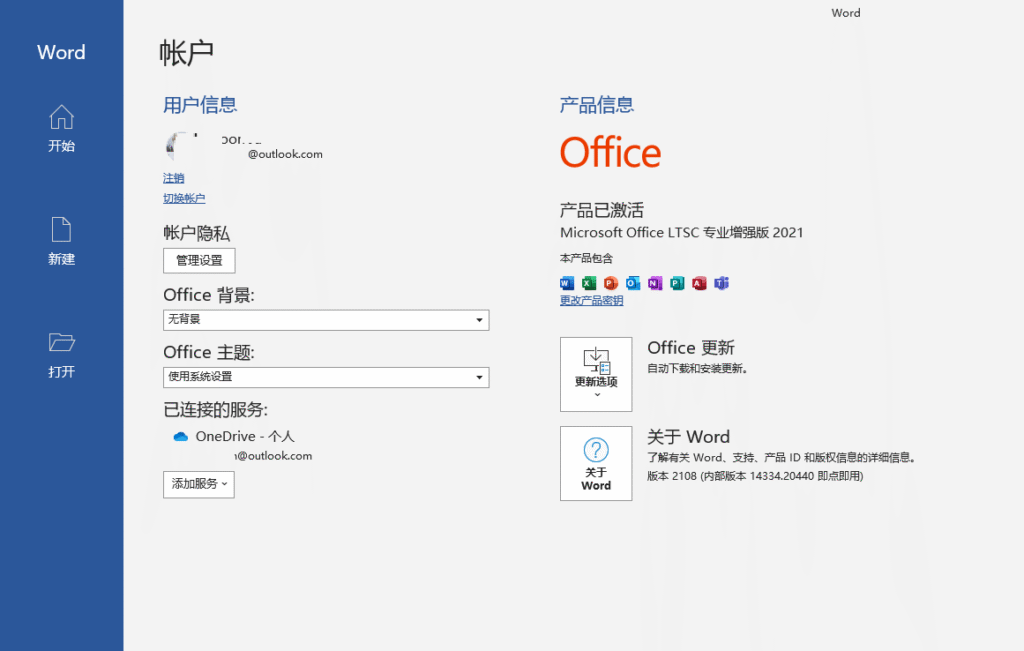Click the Excel icon under 本产品包含
The image size is (1024, 651).
[589, 283]
